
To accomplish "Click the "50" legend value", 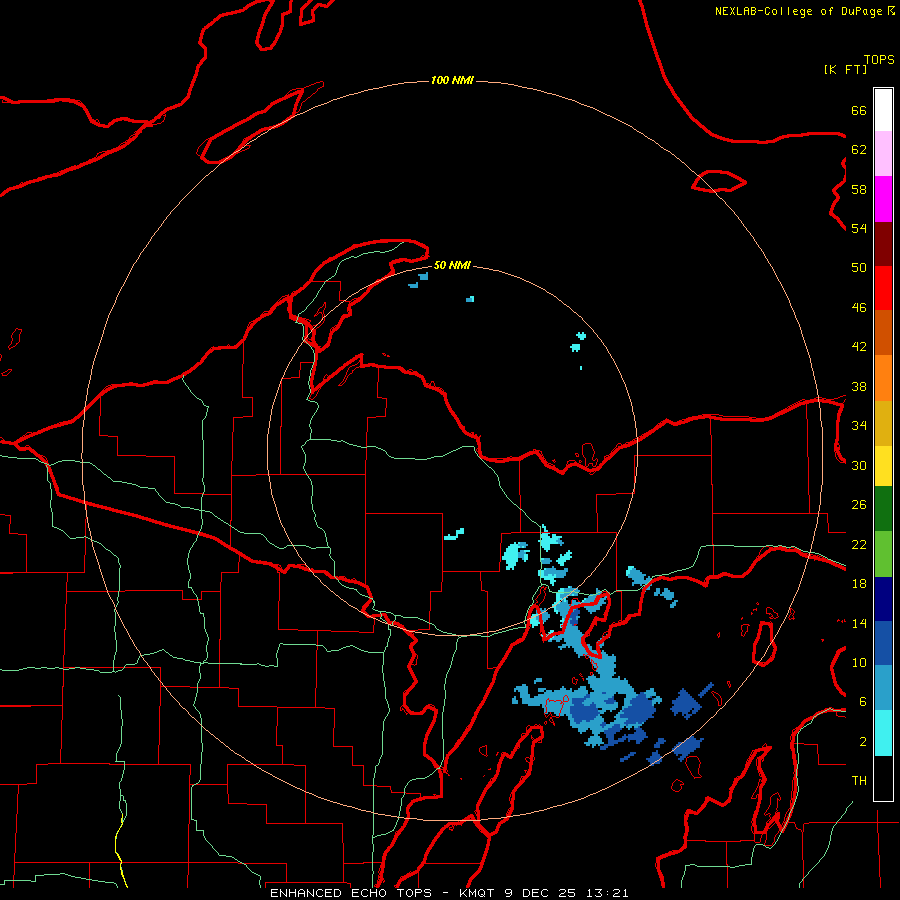I will [x=859, y=268].
